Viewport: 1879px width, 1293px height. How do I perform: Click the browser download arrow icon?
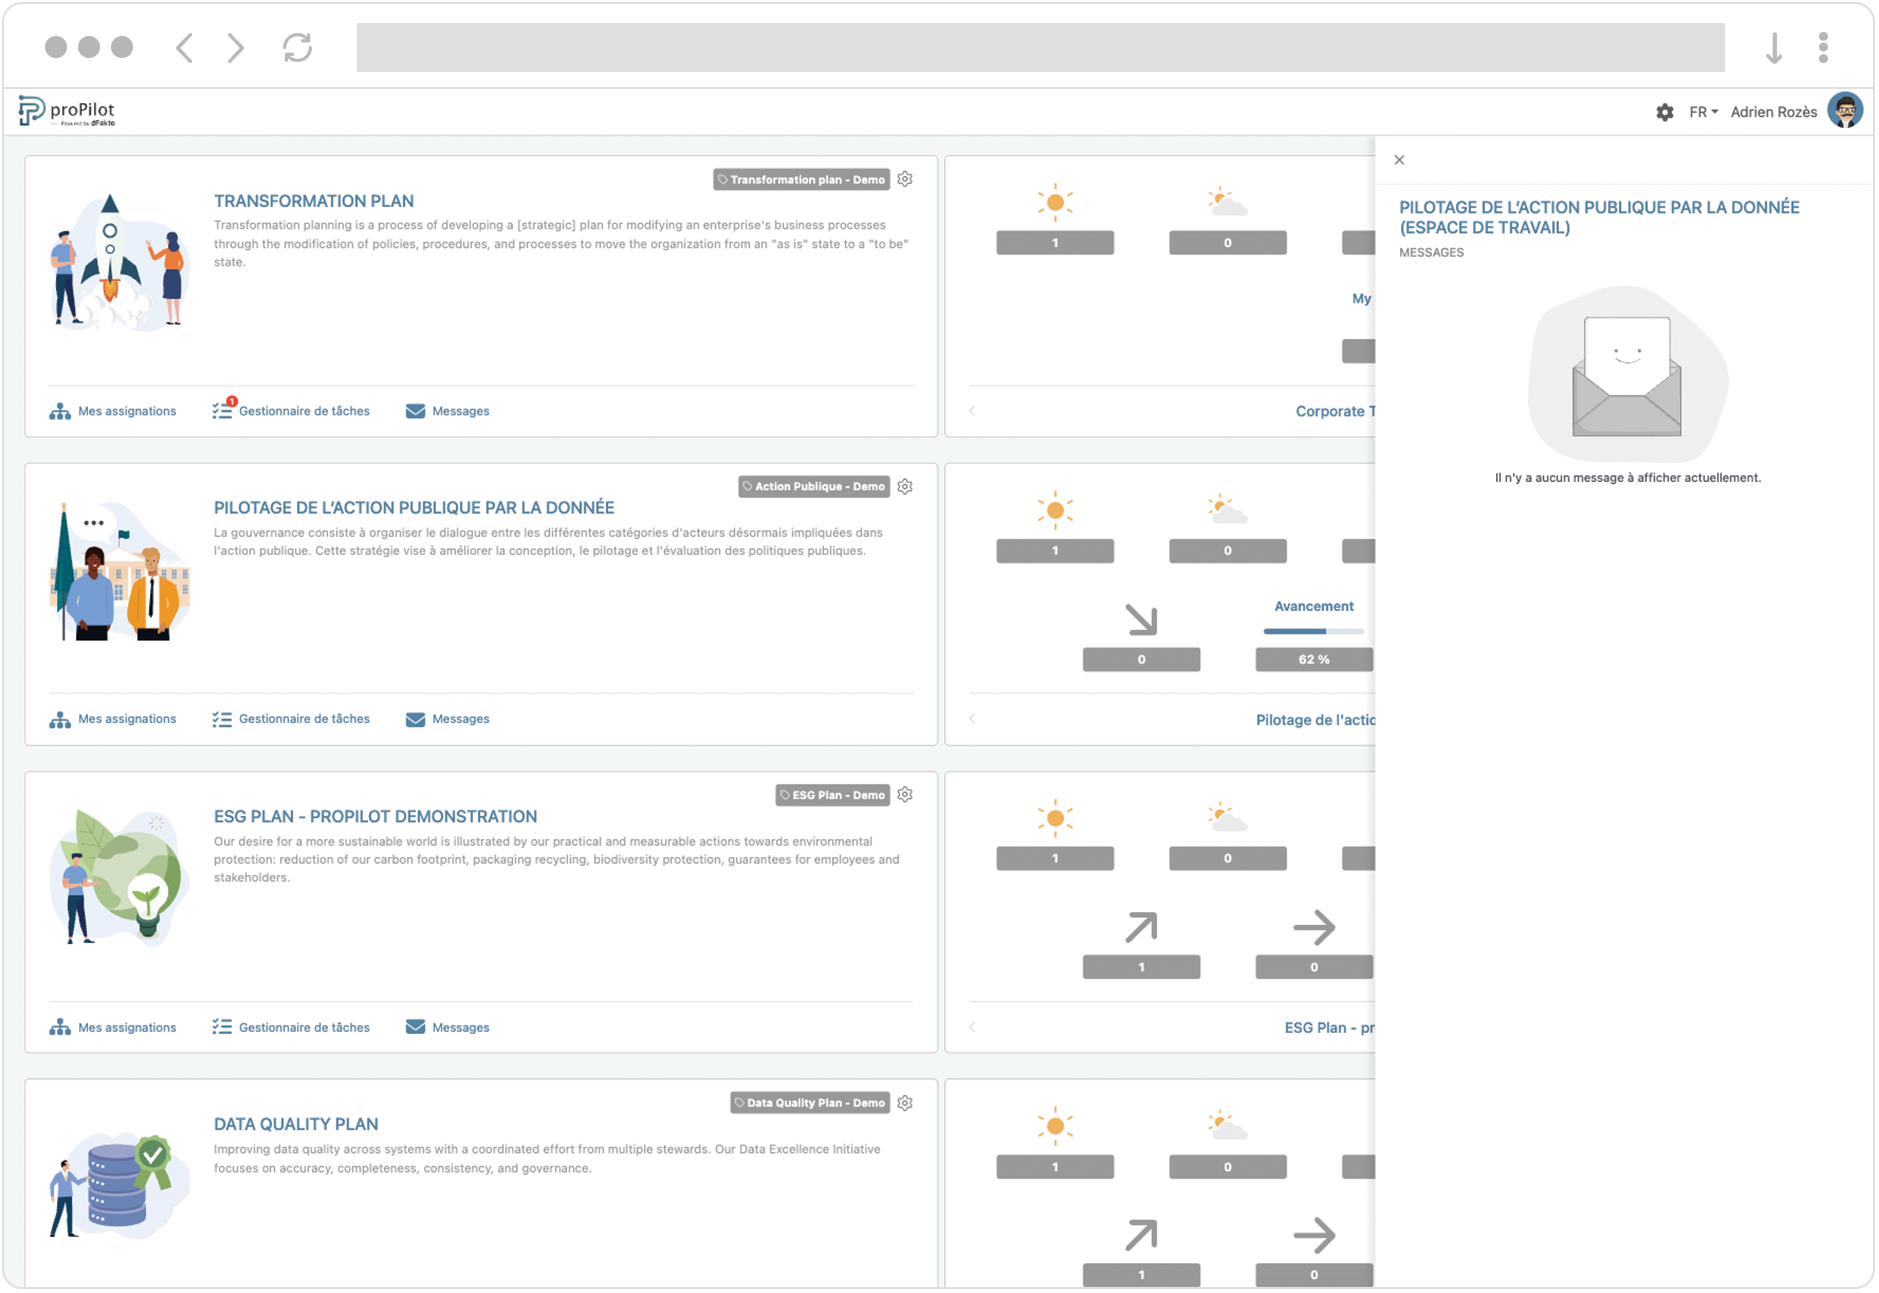[1773, 48]
